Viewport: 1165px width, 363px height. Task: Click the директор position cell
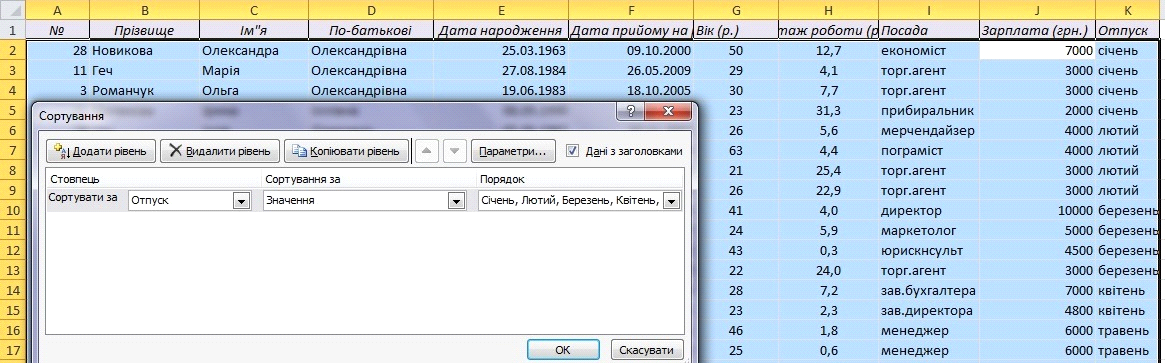pos(929,211)
